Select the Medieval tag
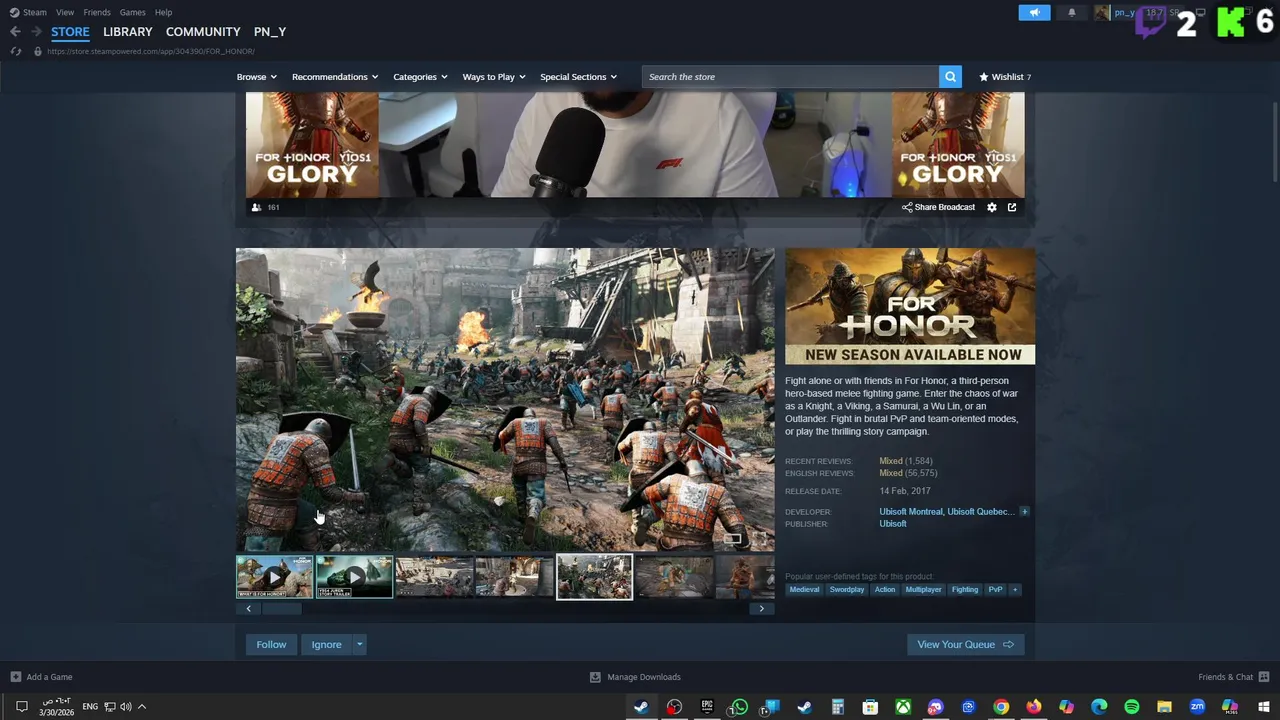Viewport: 1280px width, 720px height. tap(804, 590)
